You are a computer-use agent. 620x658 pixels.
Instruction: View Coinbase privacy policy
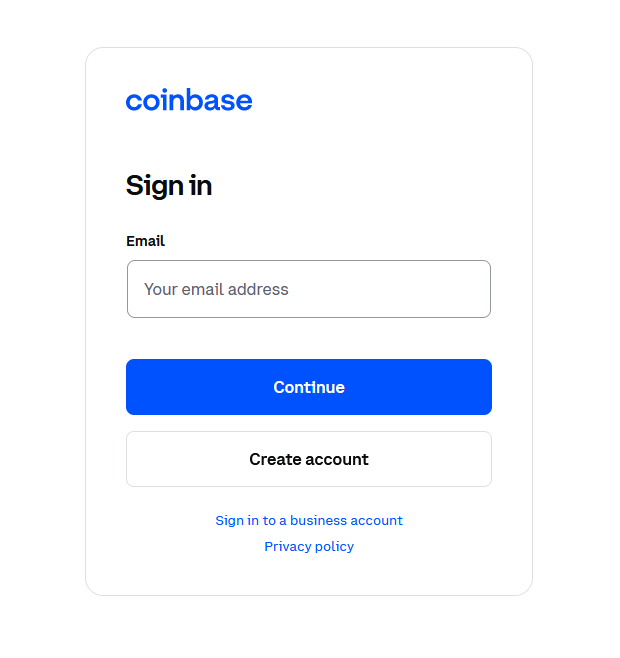309,546
